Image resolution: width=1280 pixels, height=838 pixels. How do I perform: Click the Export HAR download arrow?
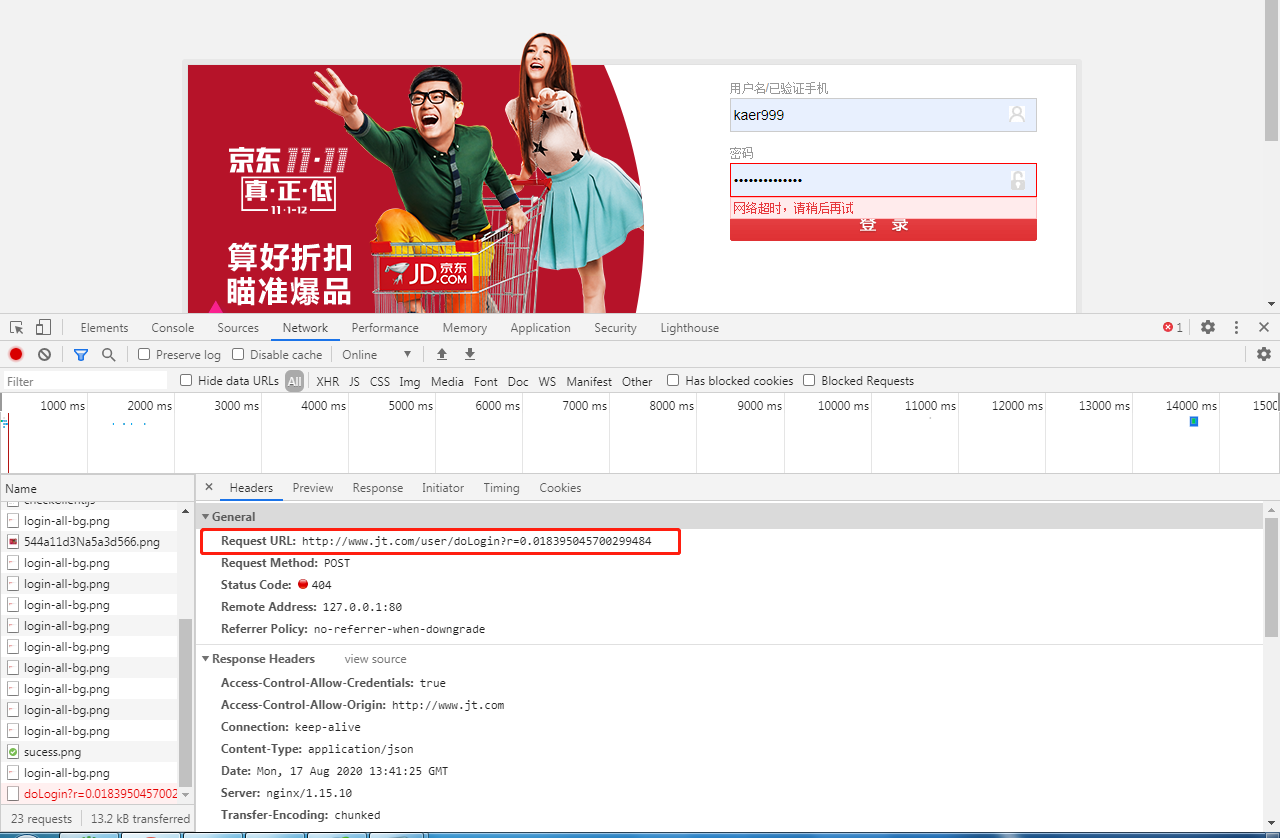pyautogui.click(x=470, y=354)
